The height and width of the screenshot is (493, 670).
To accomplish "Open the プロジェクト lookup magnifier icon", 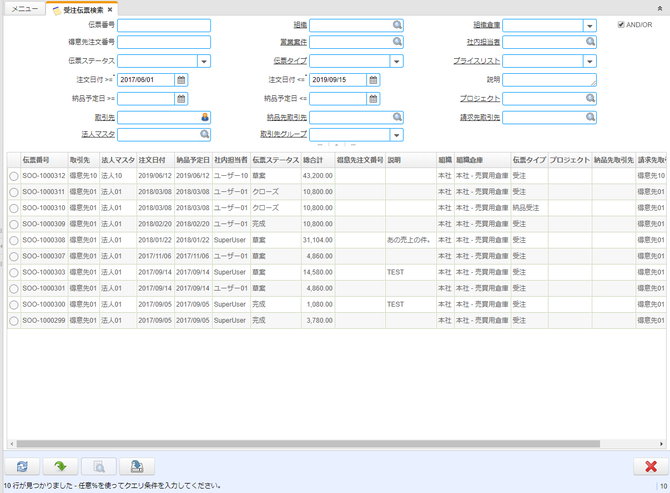I will coord(590,98).
